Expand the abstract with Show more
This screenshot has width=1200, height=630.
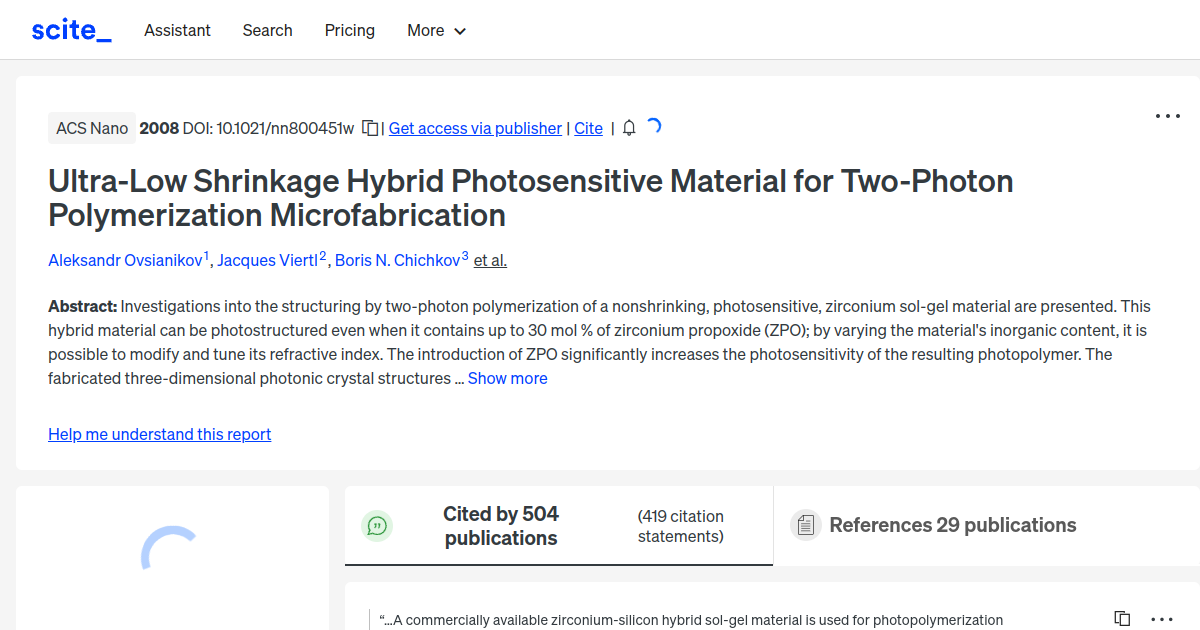507,378
